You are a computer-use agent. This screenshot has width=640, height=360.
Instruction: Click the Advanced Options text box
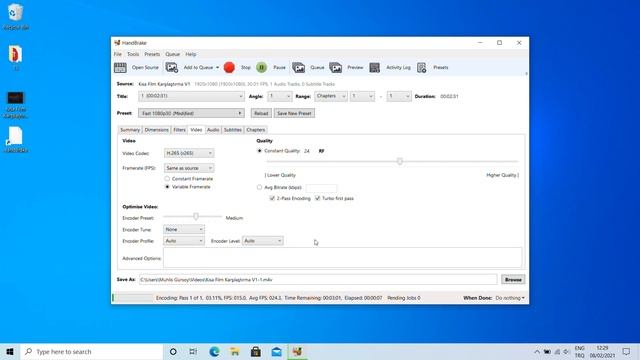tap(342, 258)
